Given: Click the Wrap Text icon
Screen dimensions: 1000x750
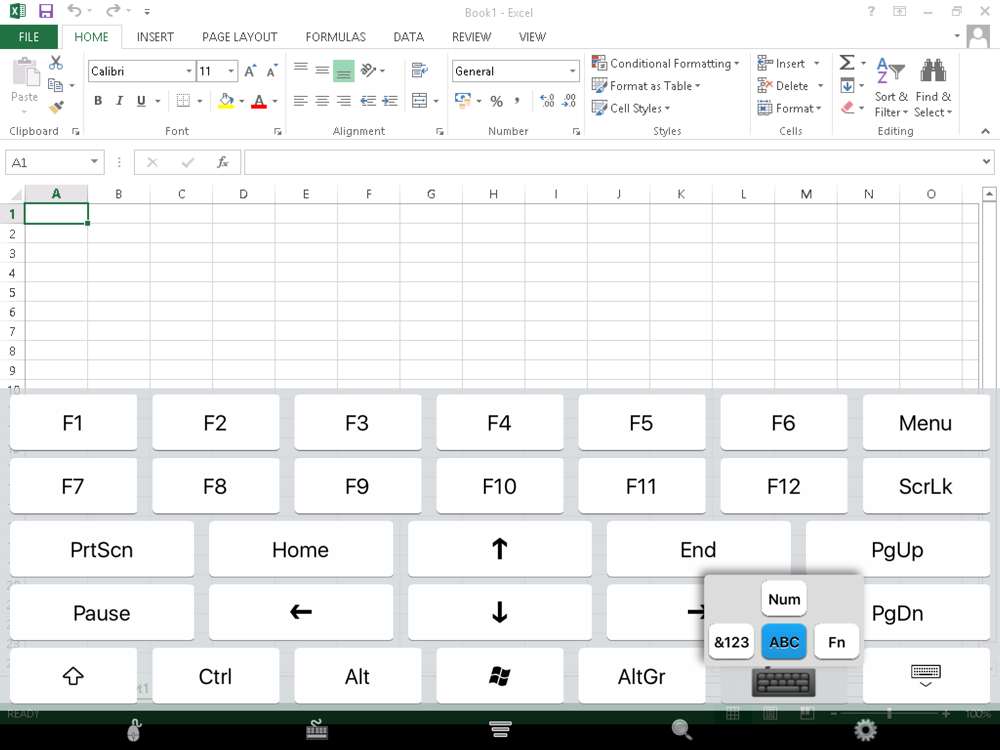Looking at the screenshot, I should [x=419, y=70].
